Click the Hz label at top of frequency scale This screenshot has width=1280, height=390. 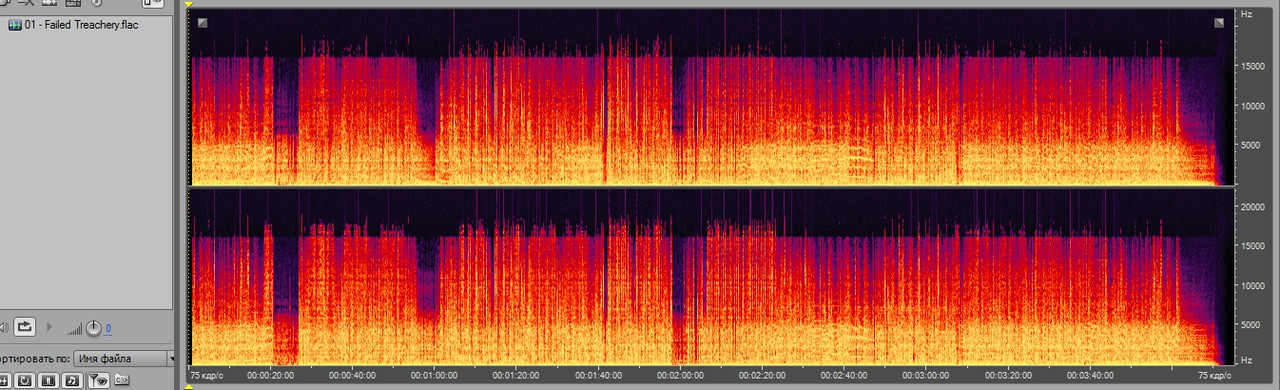1246,14
